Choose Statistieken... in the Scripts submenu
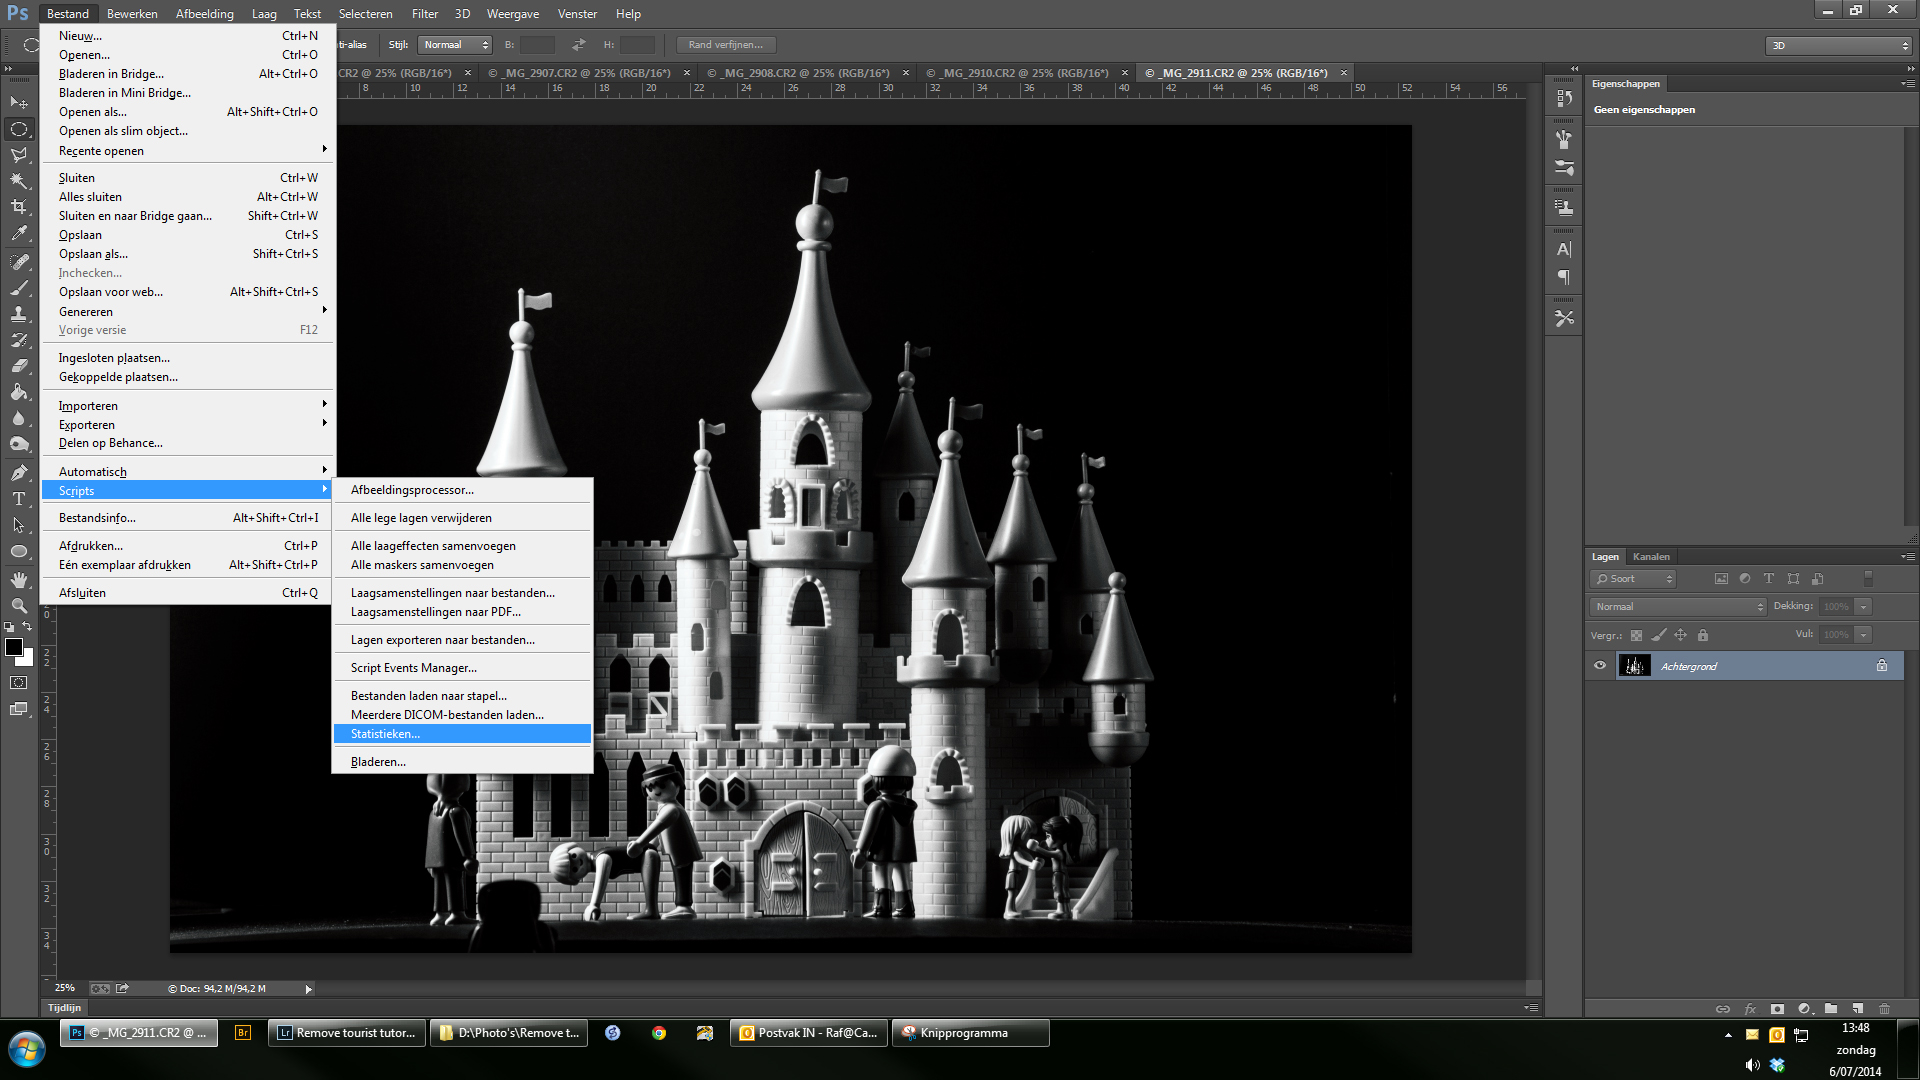 (462, 734)
